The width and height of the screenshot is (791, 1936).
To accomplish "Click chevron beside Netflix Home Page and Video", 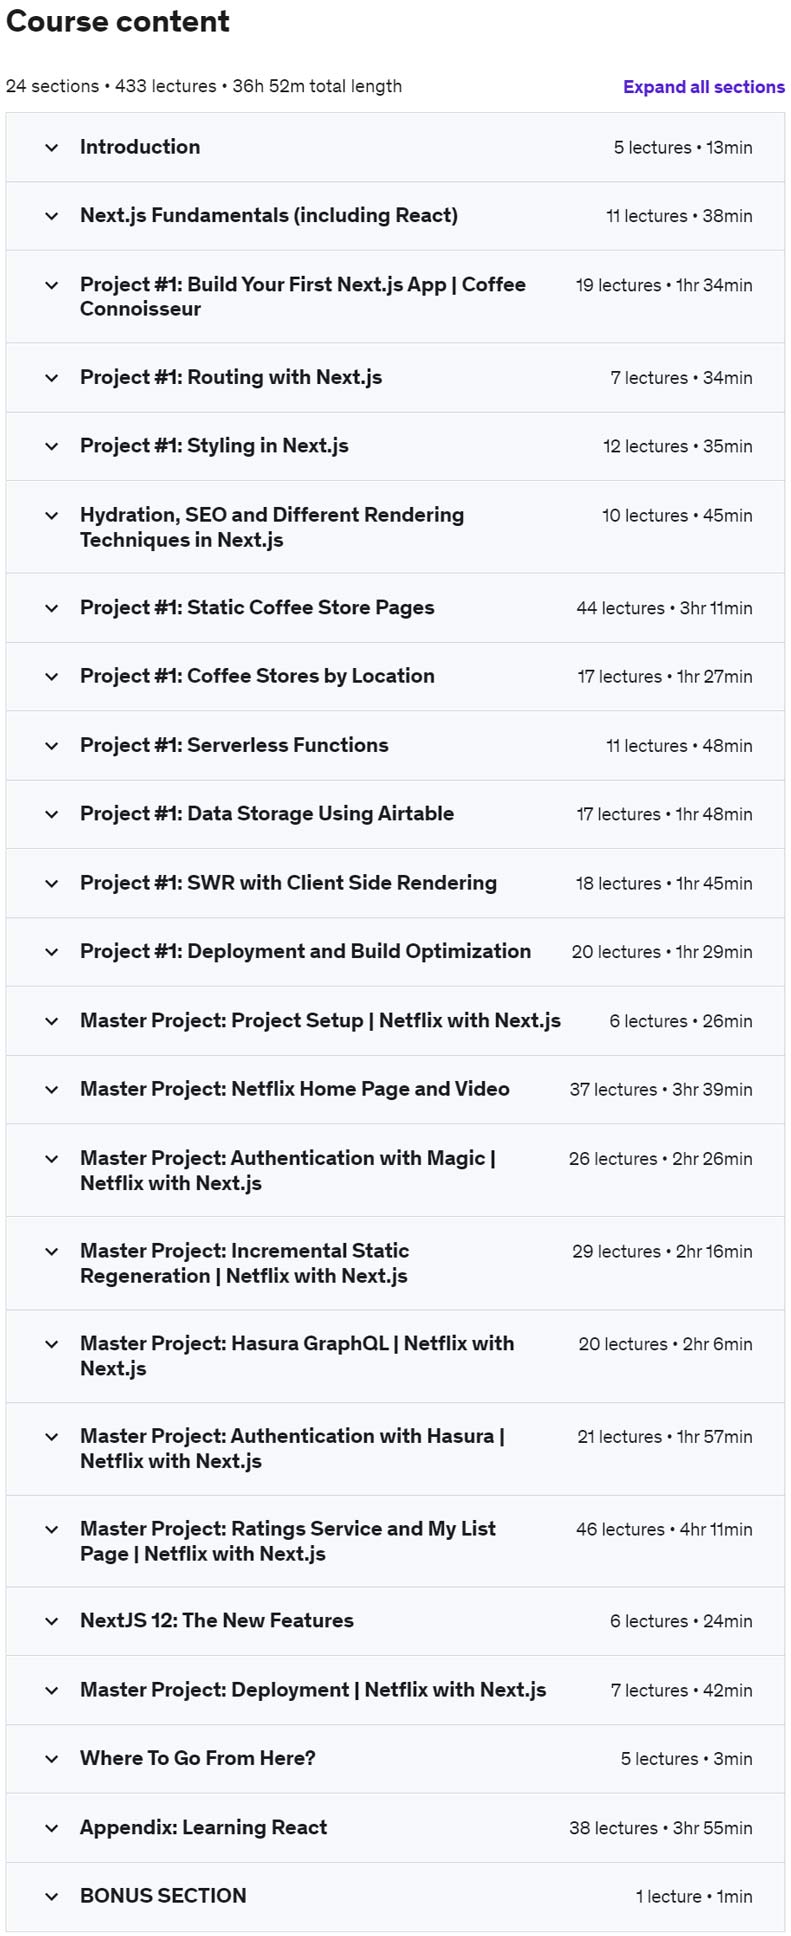I will pyautogui.click(x=52, y=1090).
